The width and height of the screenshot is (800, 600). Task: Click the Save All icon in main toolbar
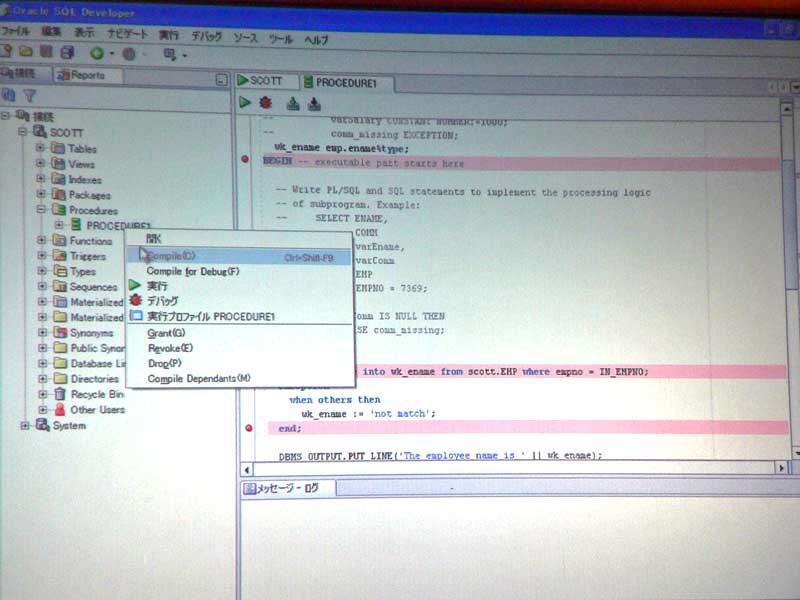[67, 52]
